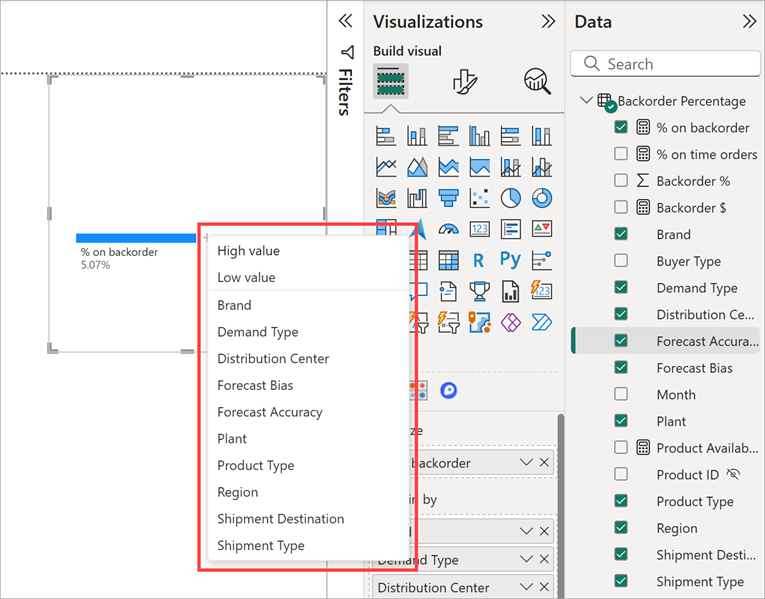Screen dimensions: 765x599
Task: Uncheck the Brand field checkbox
Action: tap(621, 234)
